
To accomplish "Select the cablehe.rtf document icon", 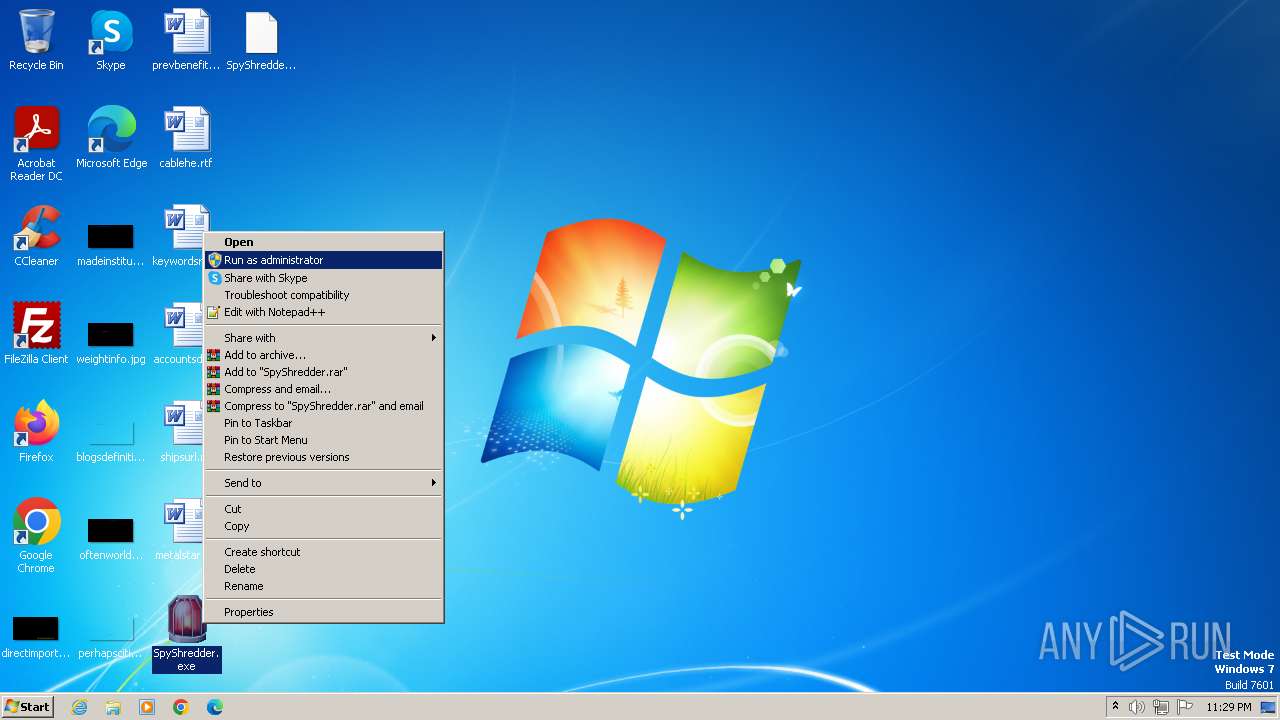I will tap(186, 138).
